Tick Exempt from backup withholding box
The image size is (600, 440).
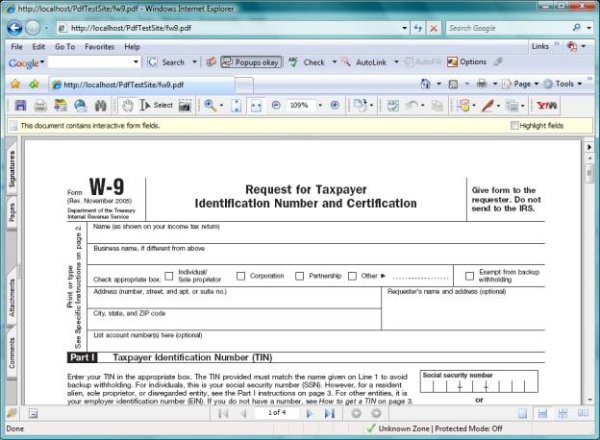470,276
